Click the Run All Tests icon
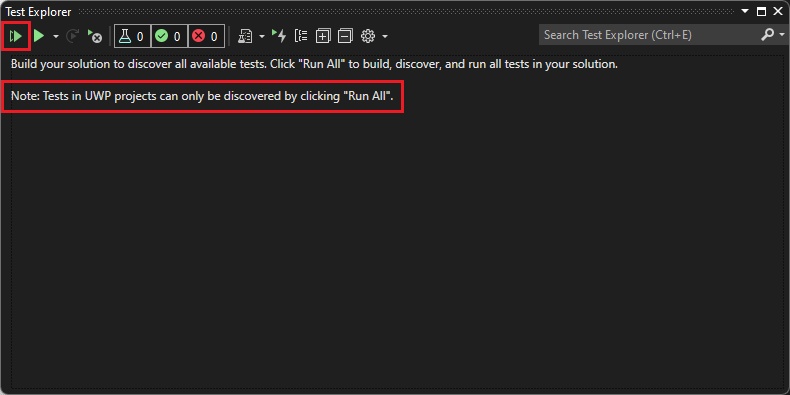This screenshot has height=395, width=790. 16,36
